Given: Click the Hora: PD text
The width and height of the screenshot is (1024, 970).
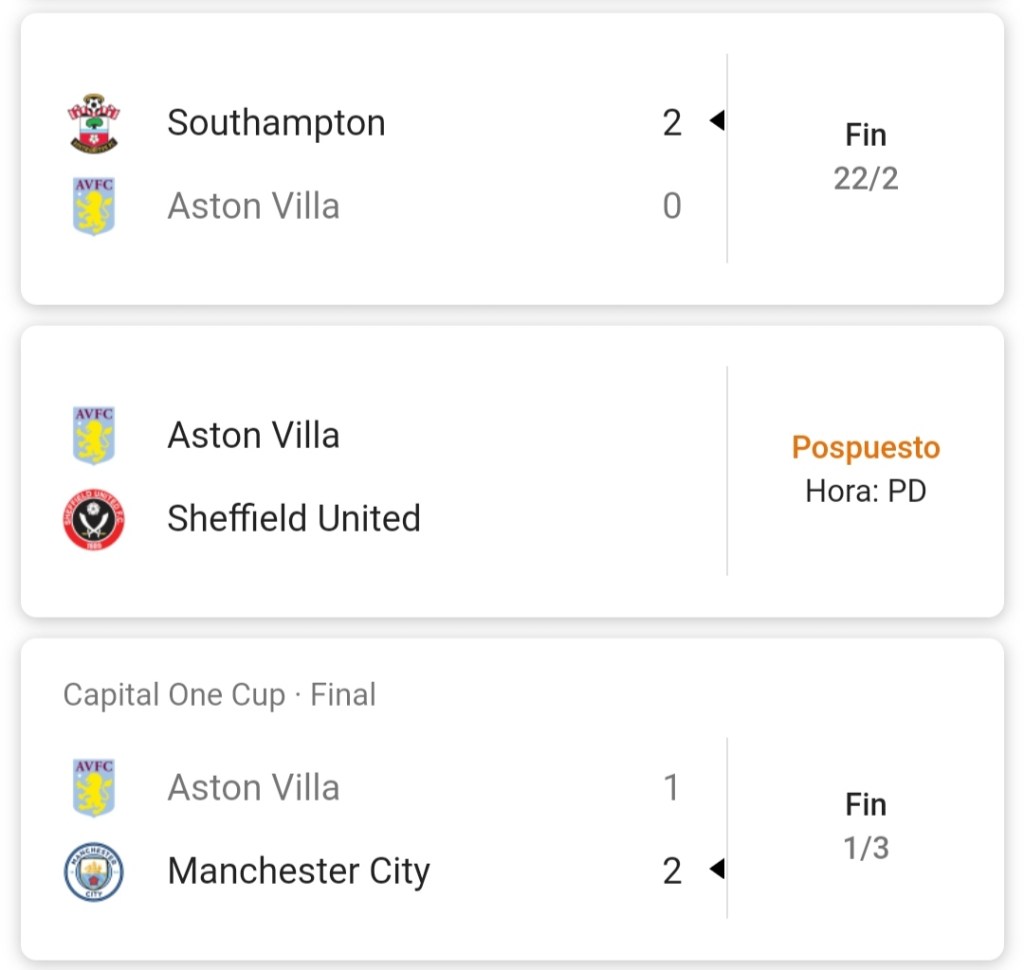Looking at the screenshot, I should coord(866,492).
